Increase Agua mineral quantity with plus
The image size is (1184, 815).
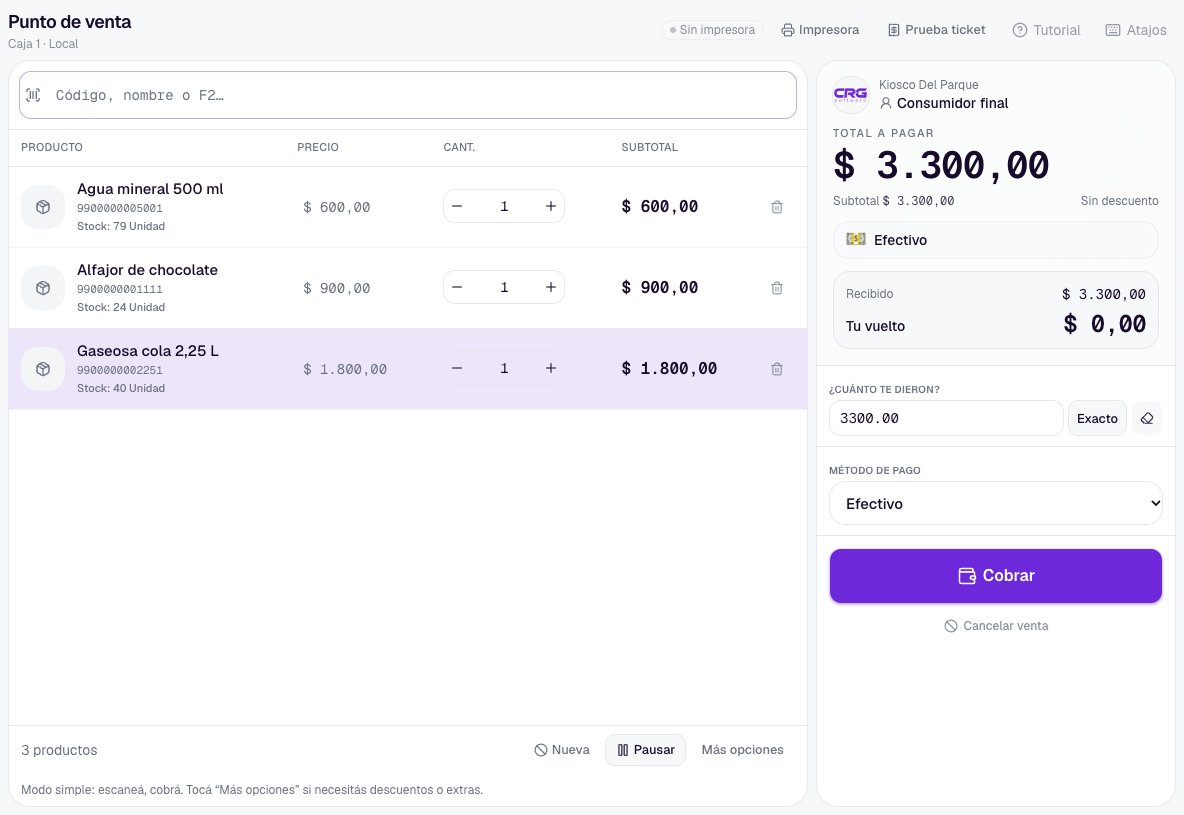pyautogui.click(x=550, y=206)
